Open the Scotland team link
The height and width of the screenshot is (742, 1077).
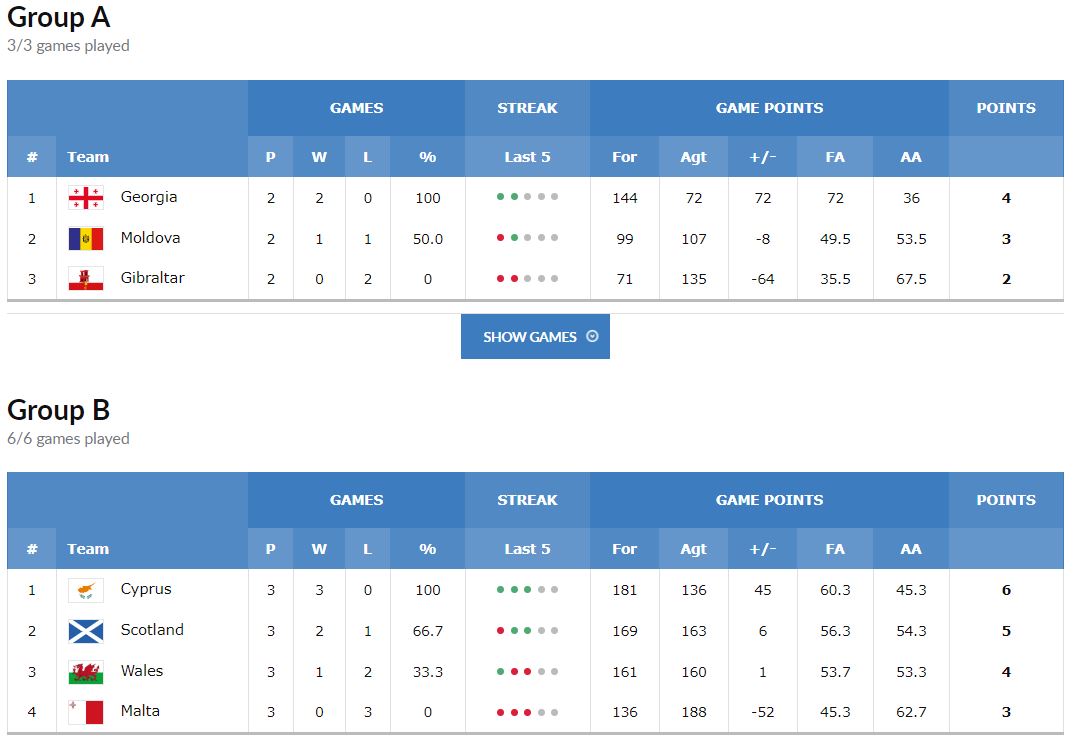[x=152, y=629]
